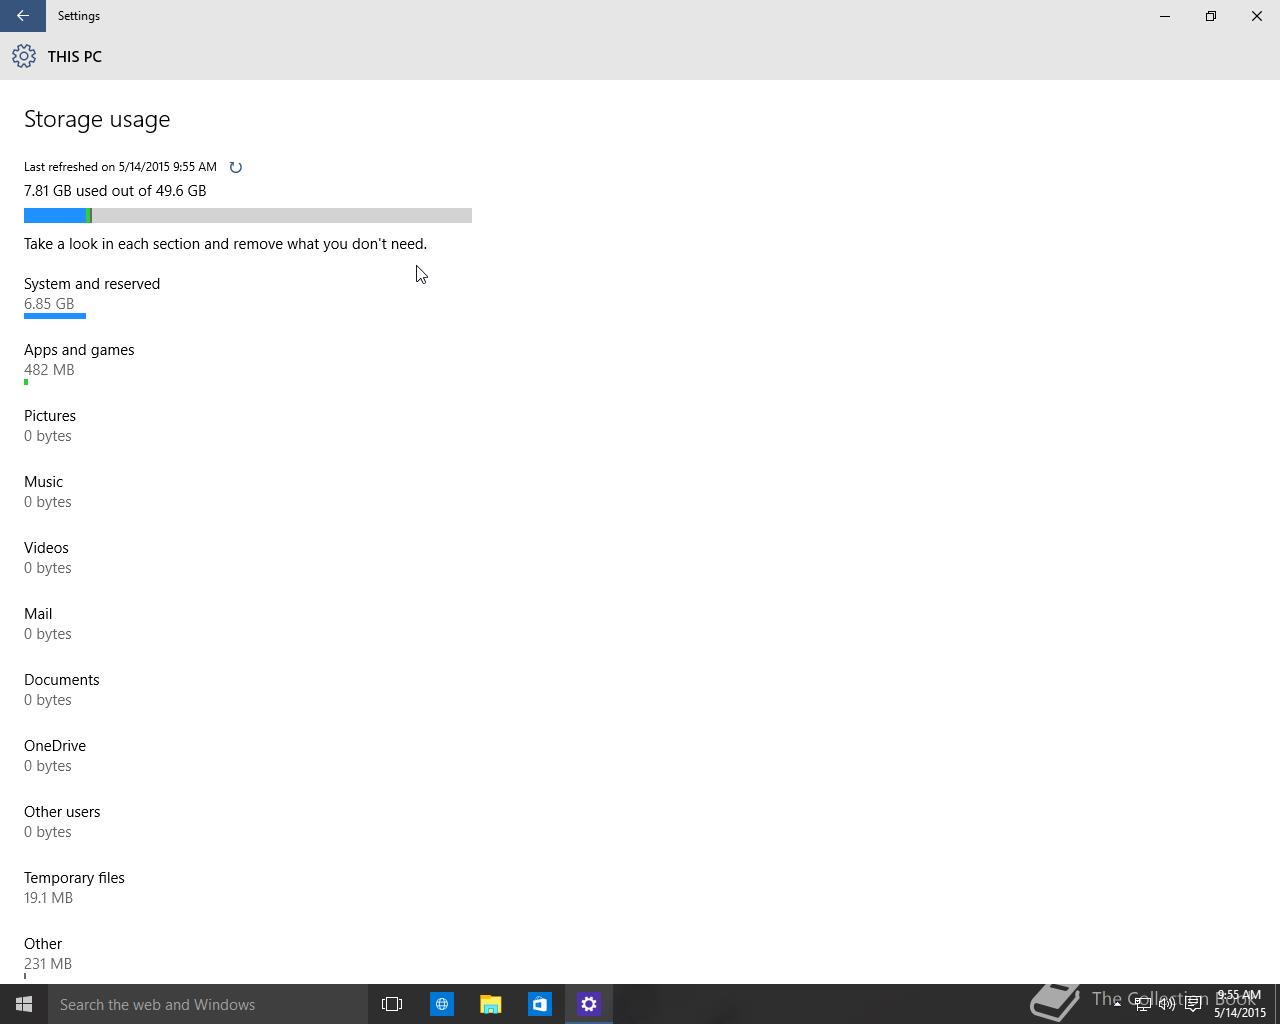Click 'Take a look in each section' text

tap(225, 244)
